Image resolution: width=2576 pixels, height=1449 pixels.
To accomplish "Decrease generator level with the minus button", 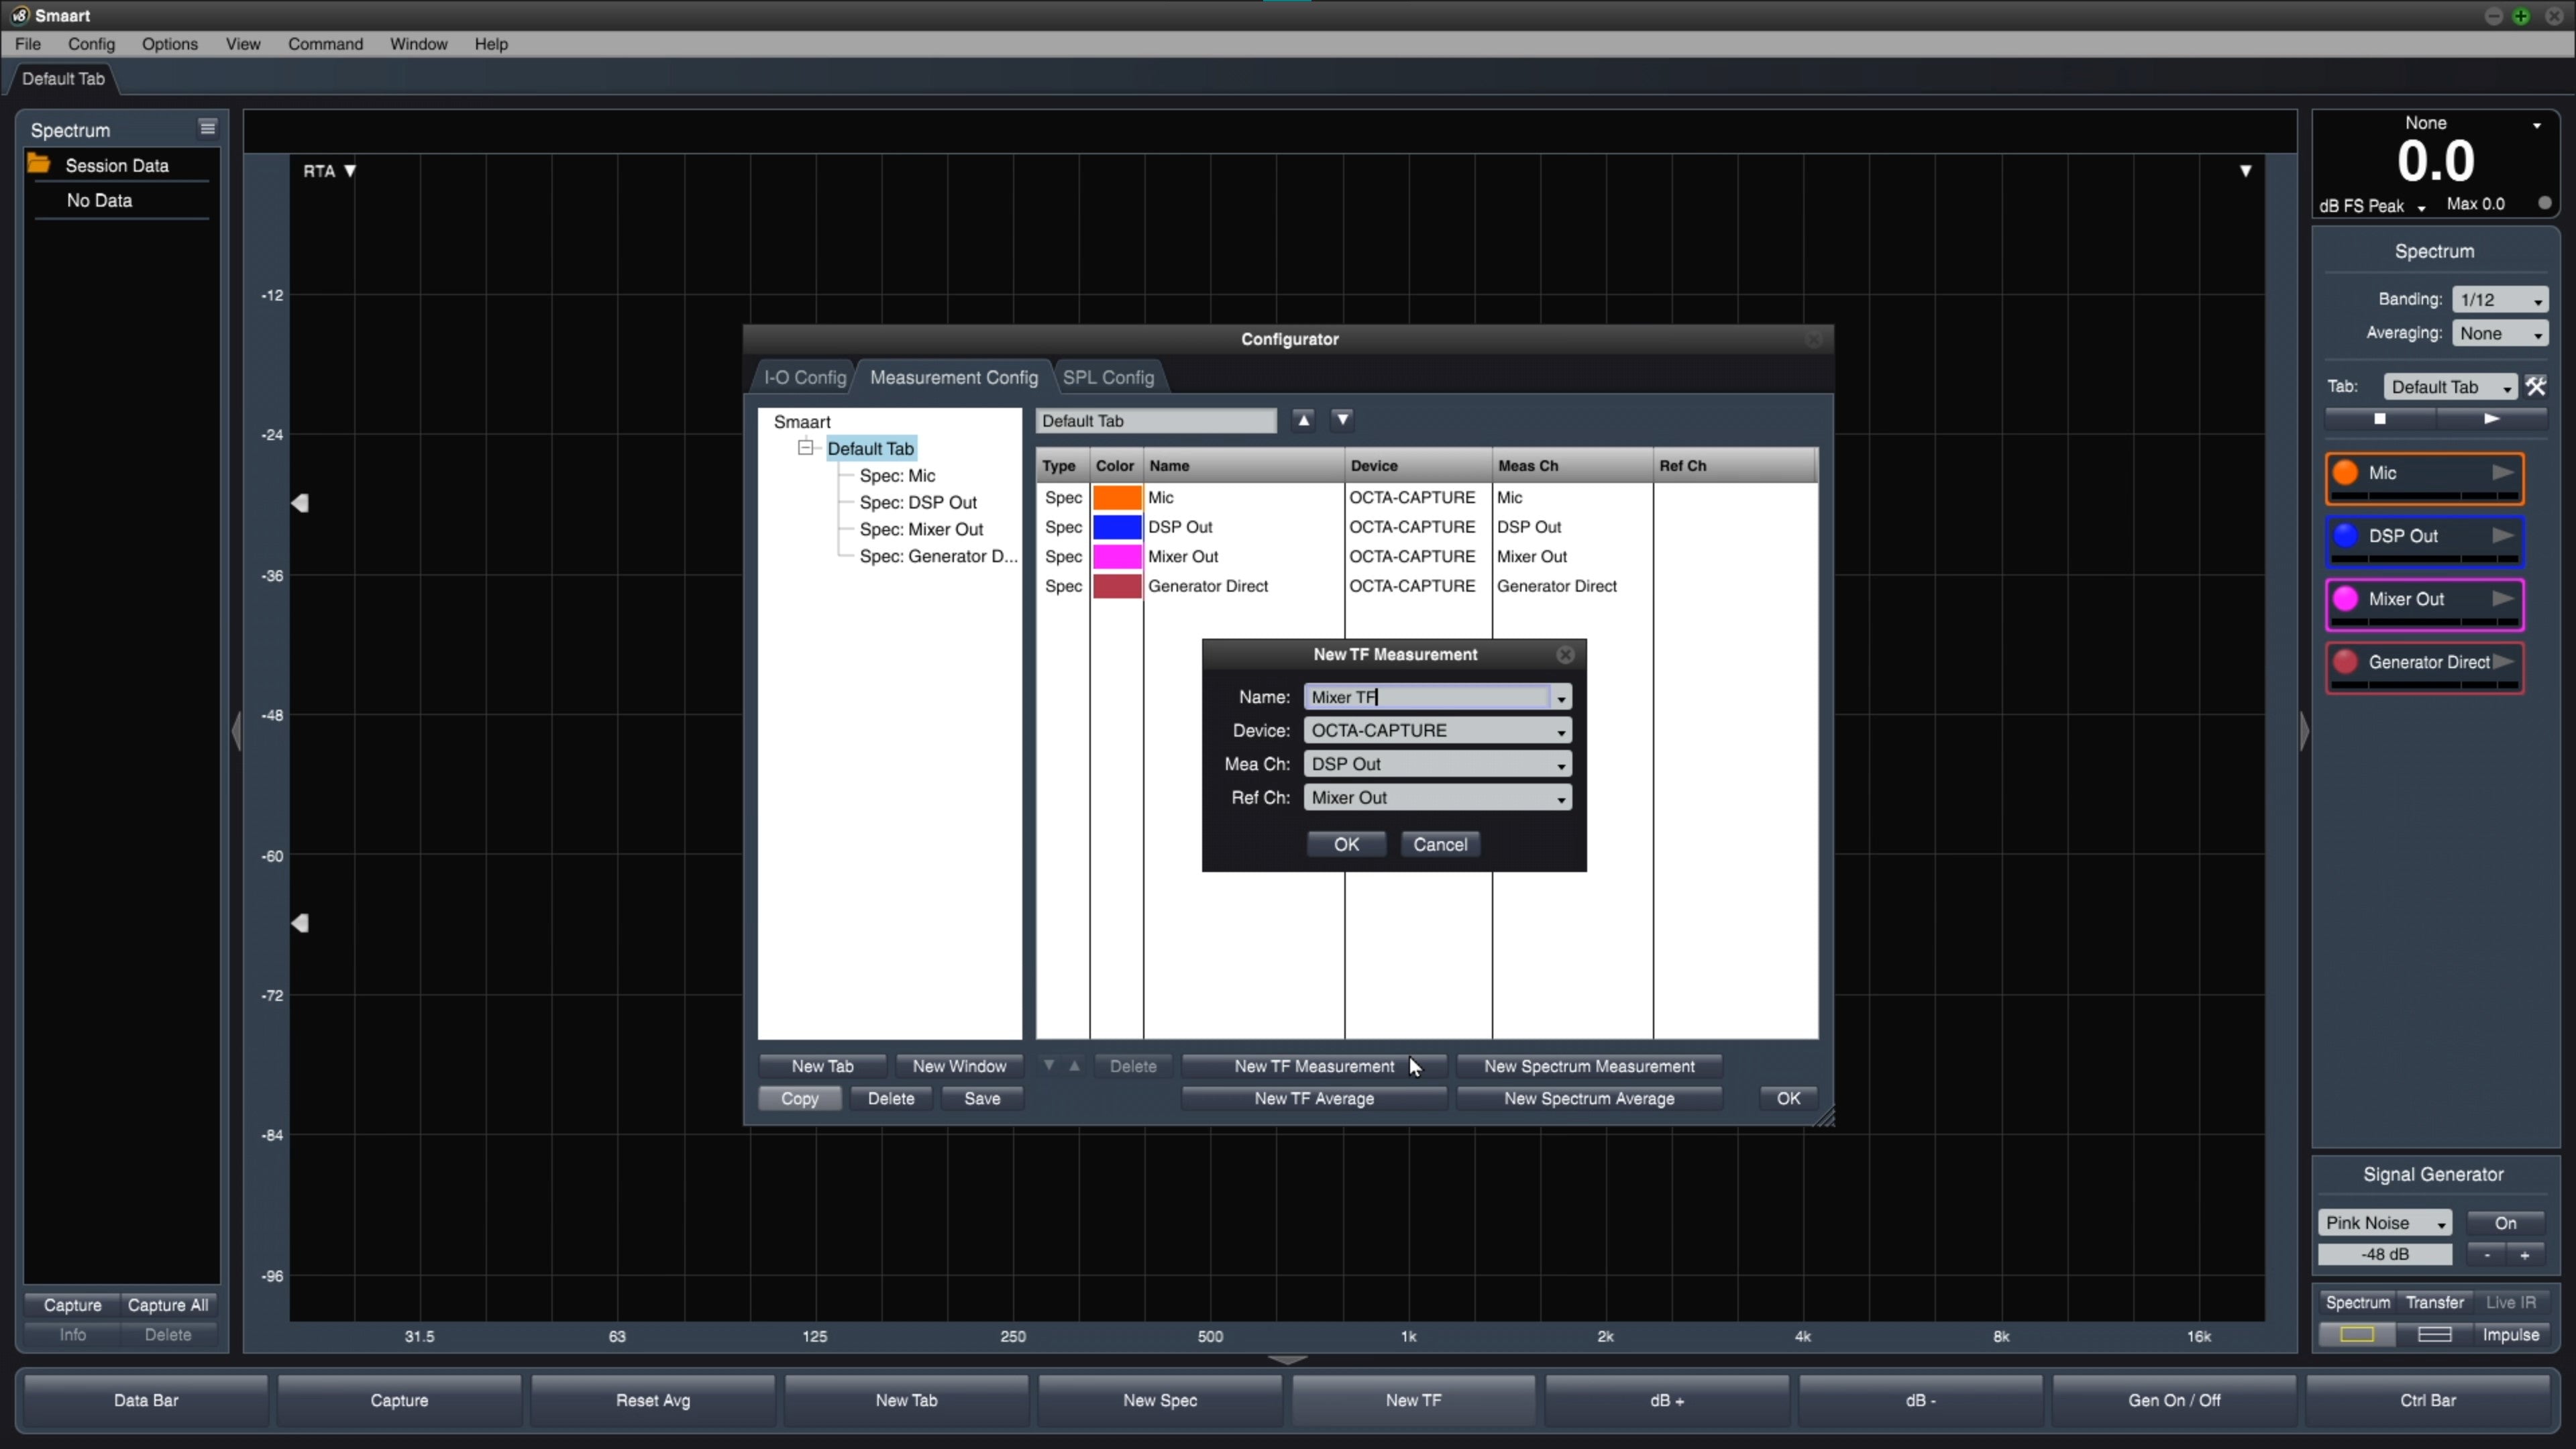I will [2486, 1254].
